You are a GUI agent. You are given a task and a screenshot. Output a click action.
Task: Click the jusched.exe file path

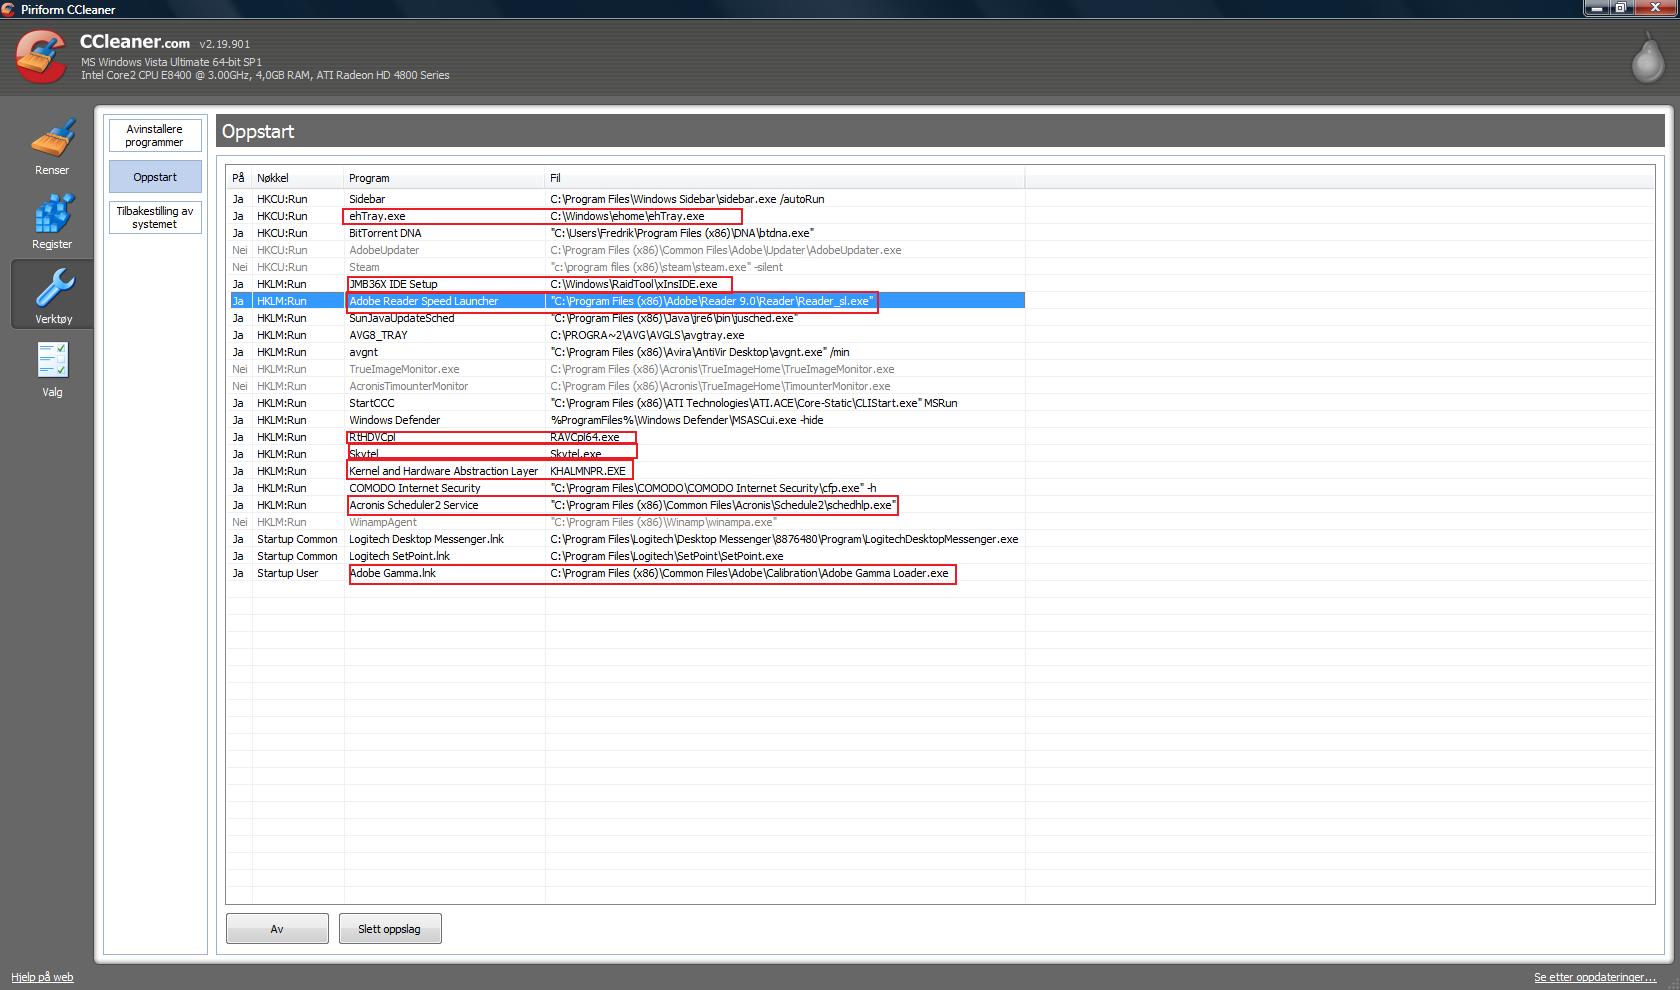674,318
